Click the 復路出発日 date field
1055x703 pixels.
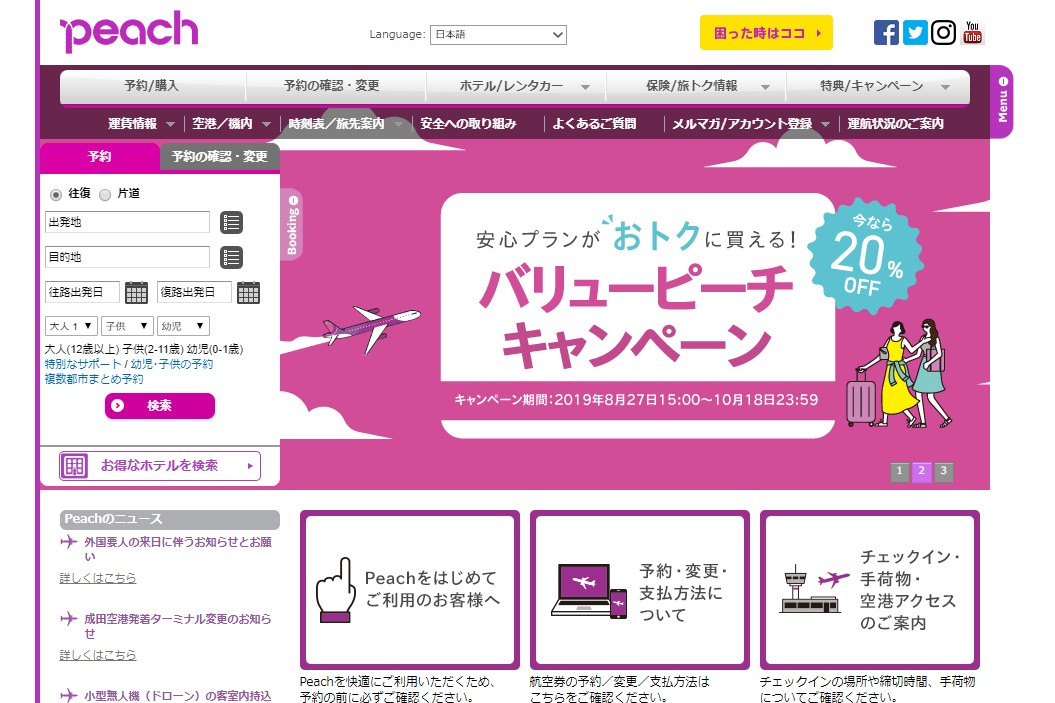(x=194, y=292)
